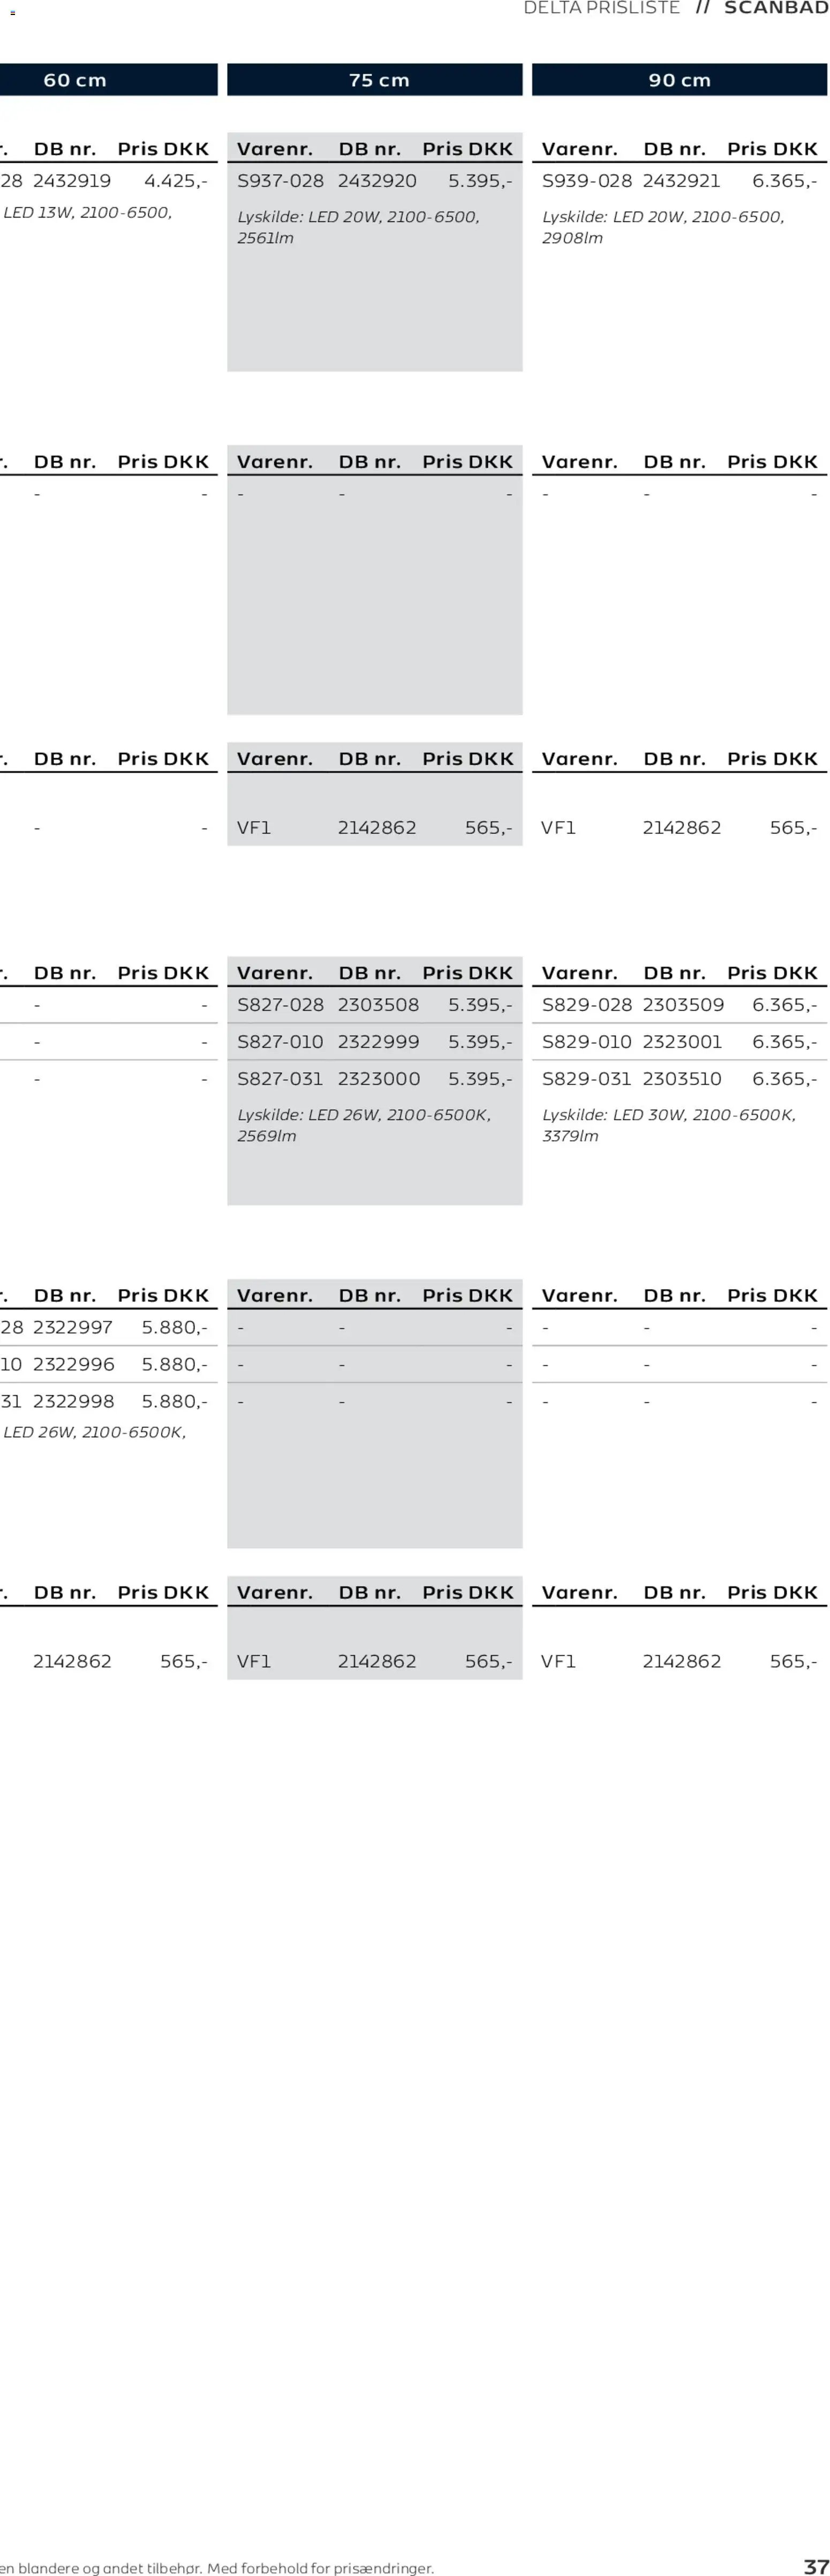Click the price 4.425,-

(x=176, y=181)
